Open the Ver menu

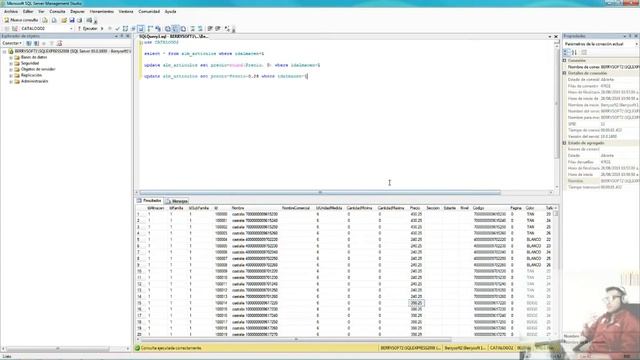(x=41, y=11)
